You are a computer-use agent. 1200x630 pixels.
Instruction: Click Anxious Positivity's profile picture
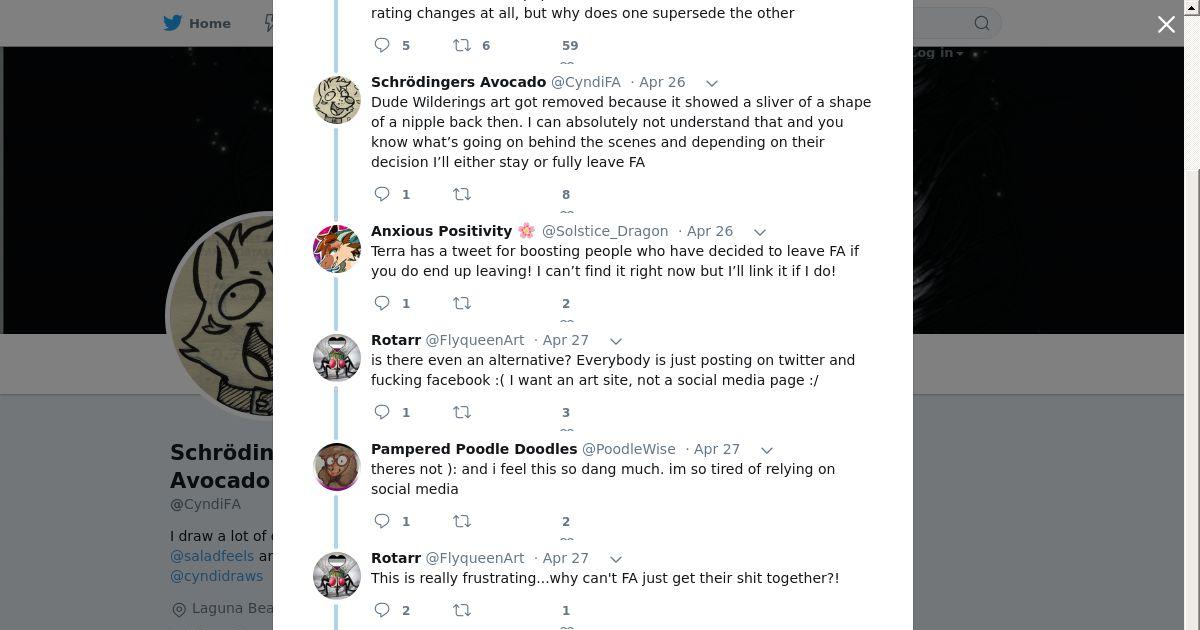pos(337,249)
